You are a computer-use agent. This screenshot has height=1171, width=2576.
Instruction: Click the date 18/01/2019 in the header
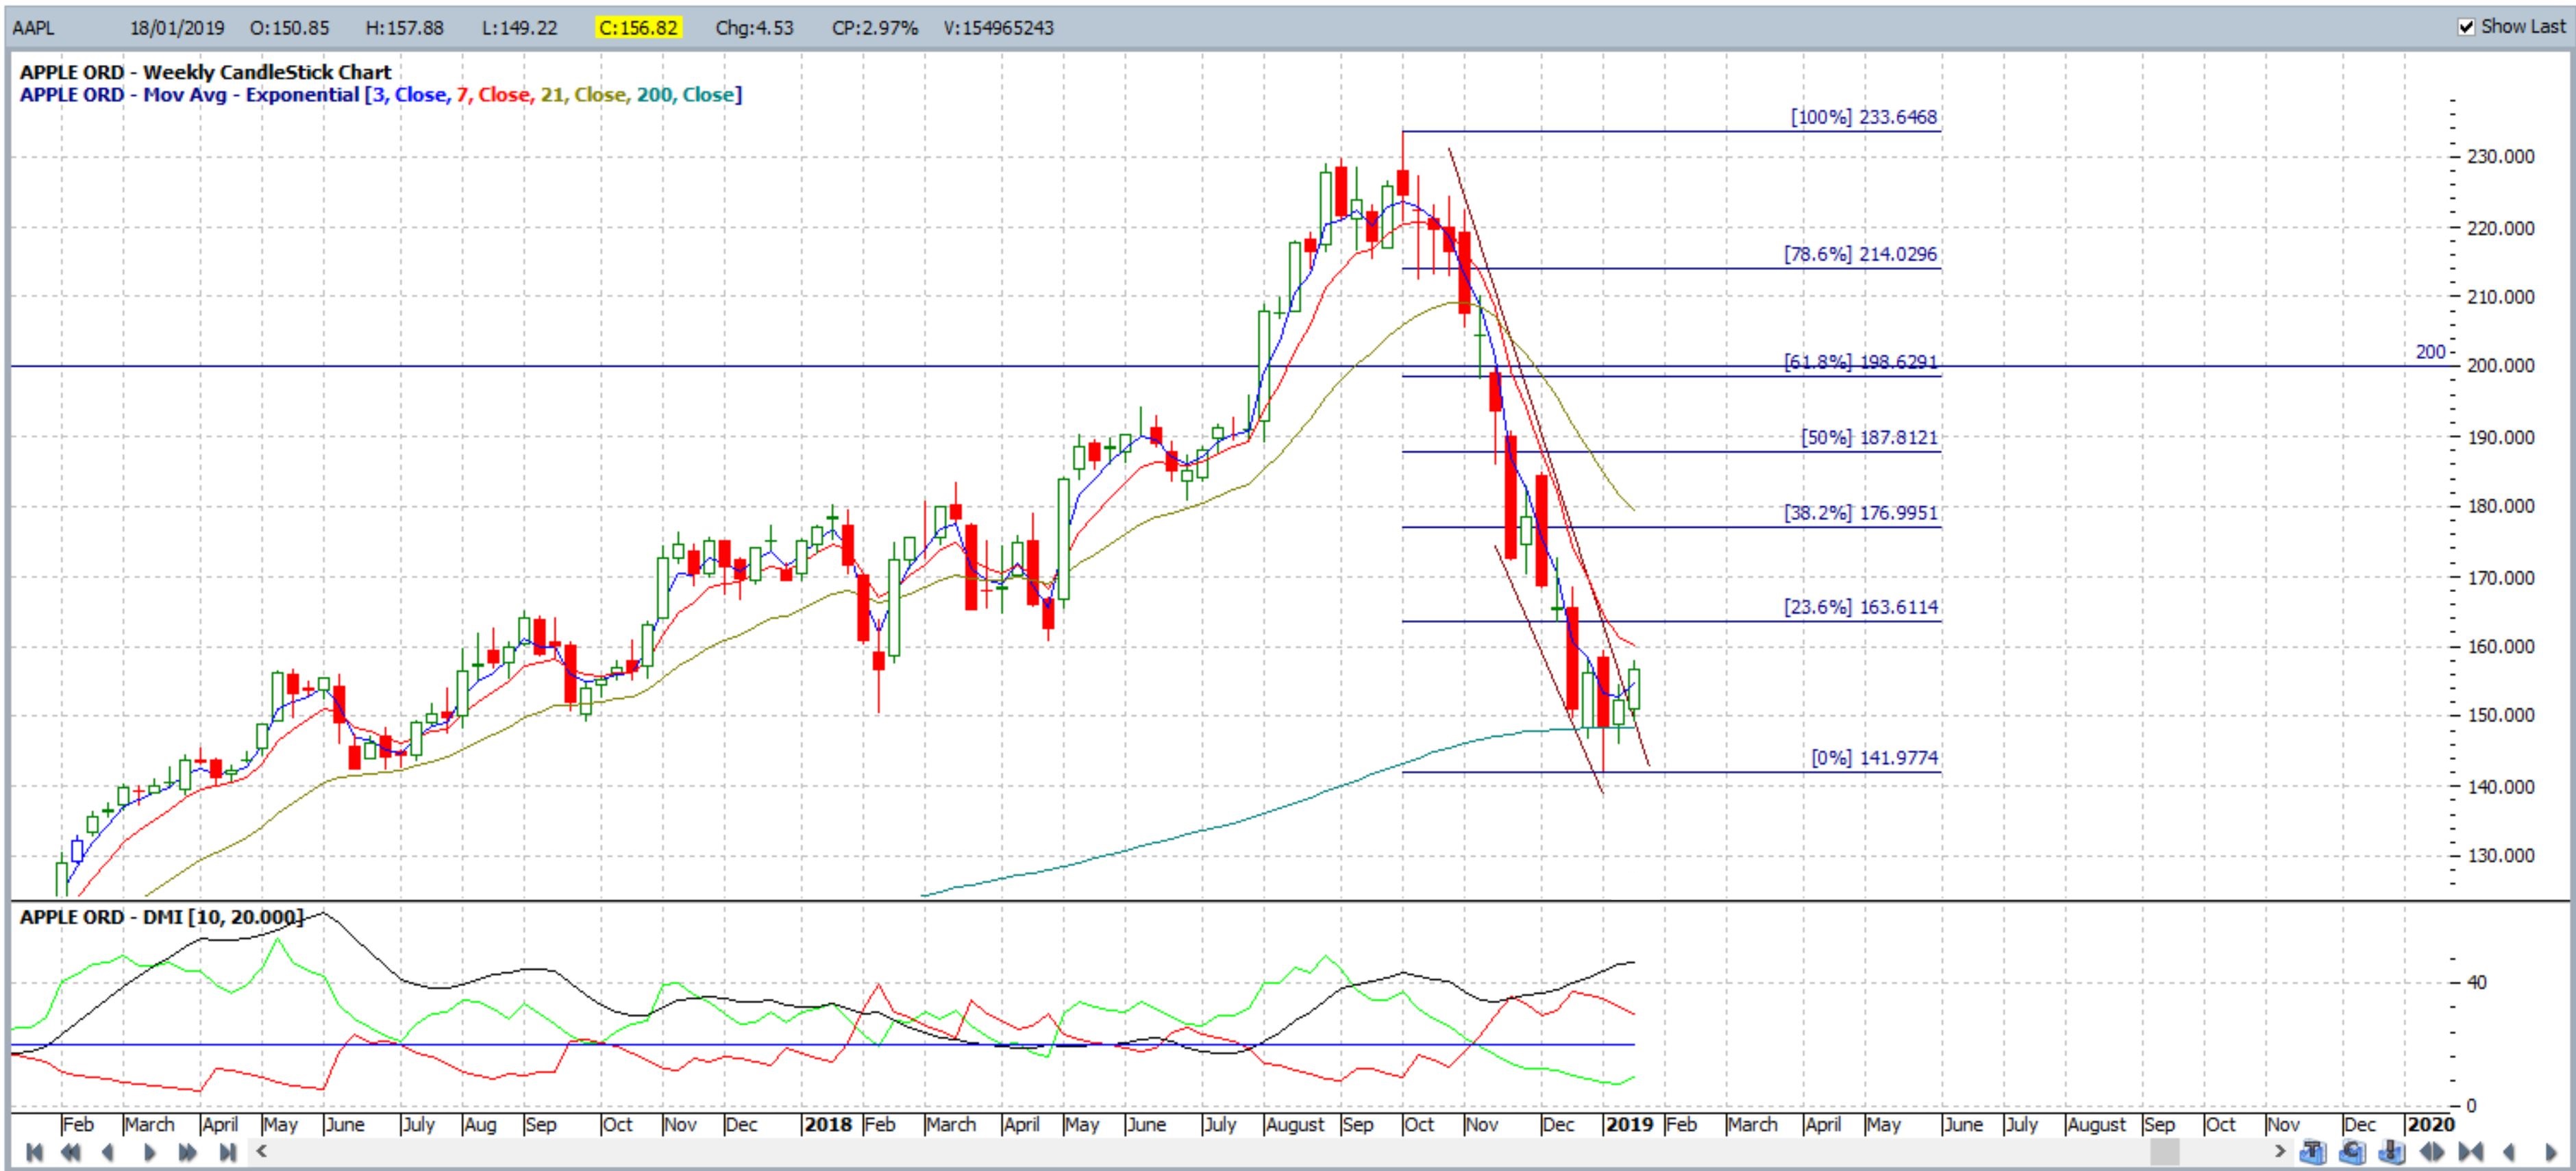coord(177,28)
